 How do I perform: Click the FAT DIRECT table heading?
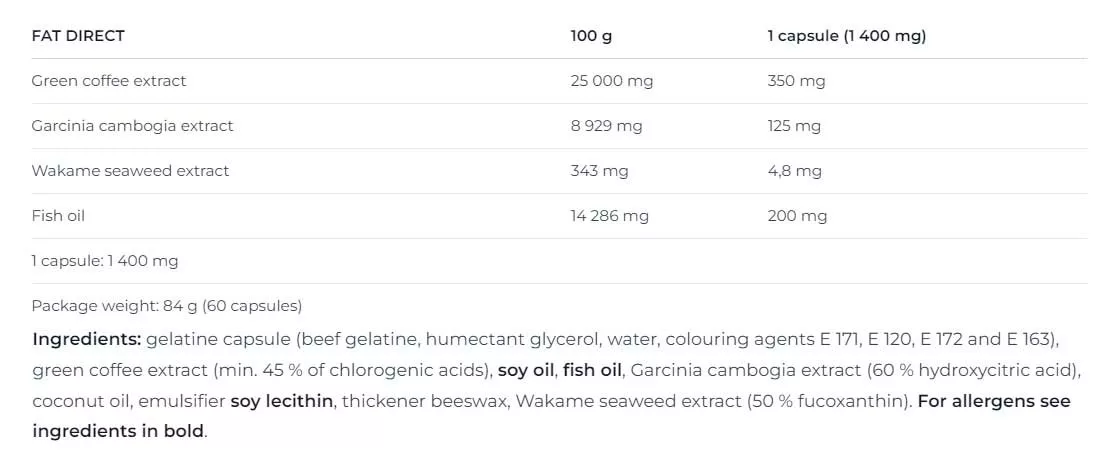pos(78,36)
